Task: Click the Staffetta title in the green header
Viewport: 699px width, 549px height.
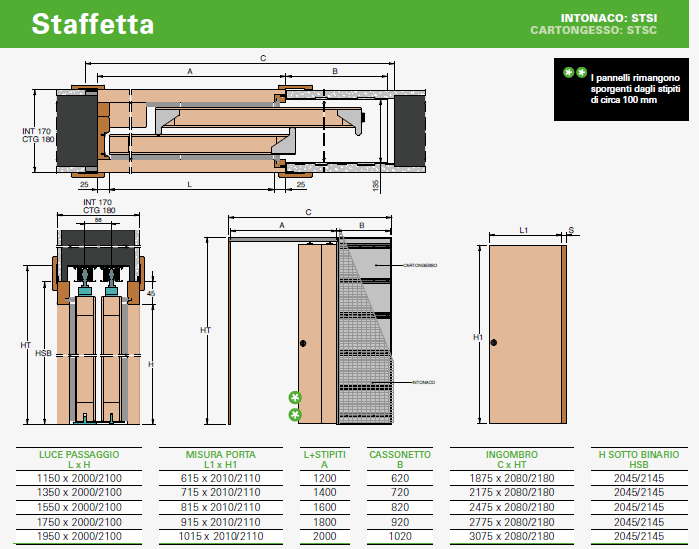Action: pos(92,25)
